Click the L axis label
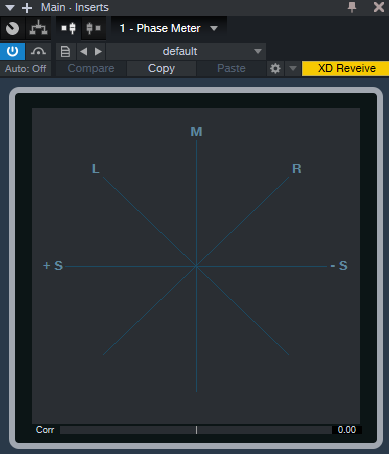This screenshot has width=389, height=454. click(x=96, y=169)
